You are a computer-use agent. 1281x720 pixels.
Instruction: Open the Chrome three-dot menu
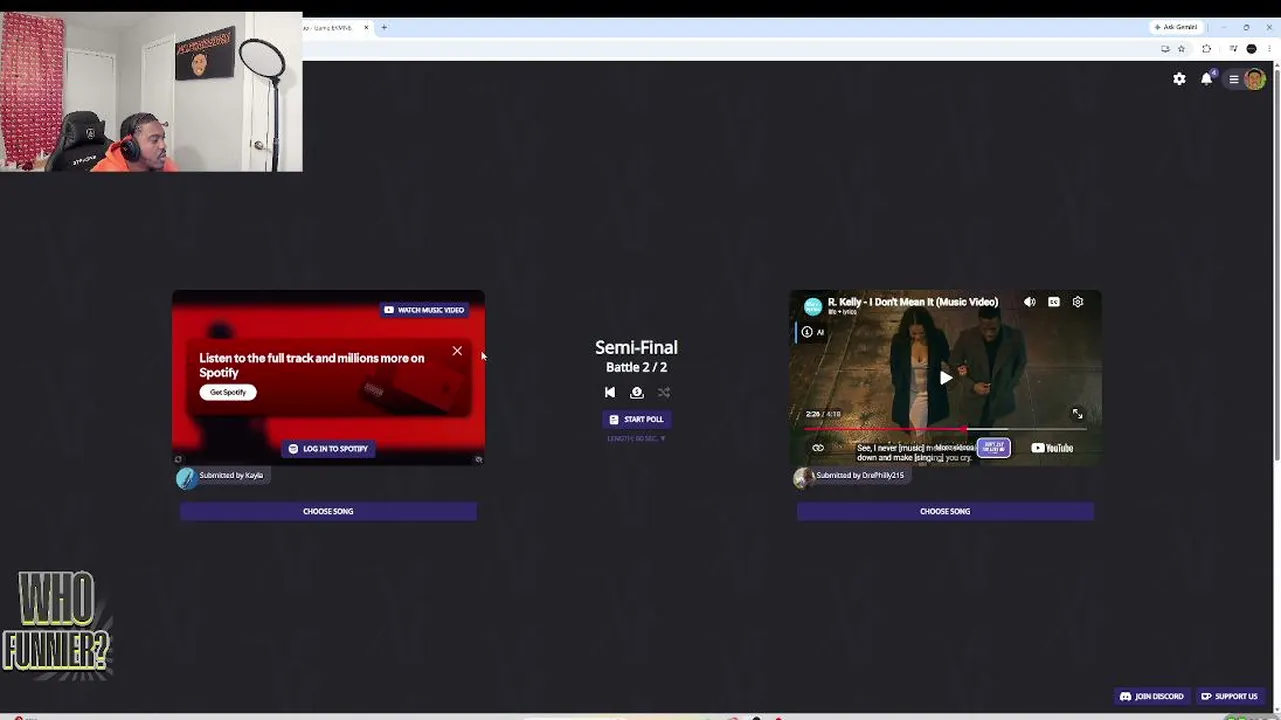tap(1267, 48)
